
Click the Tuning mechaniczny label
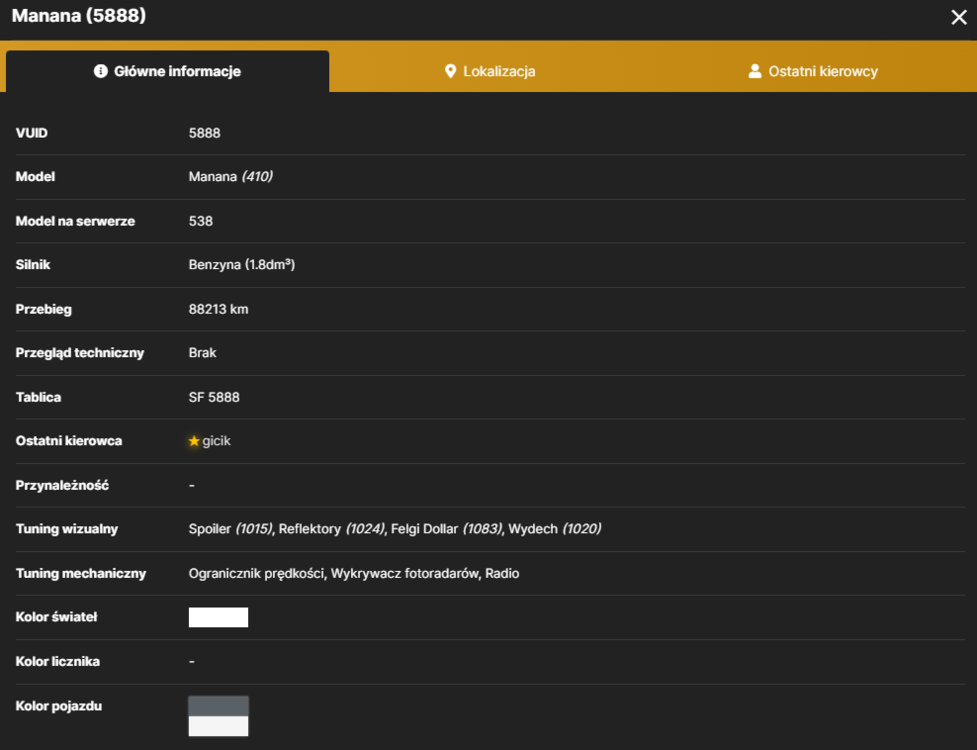coord(81,574)
